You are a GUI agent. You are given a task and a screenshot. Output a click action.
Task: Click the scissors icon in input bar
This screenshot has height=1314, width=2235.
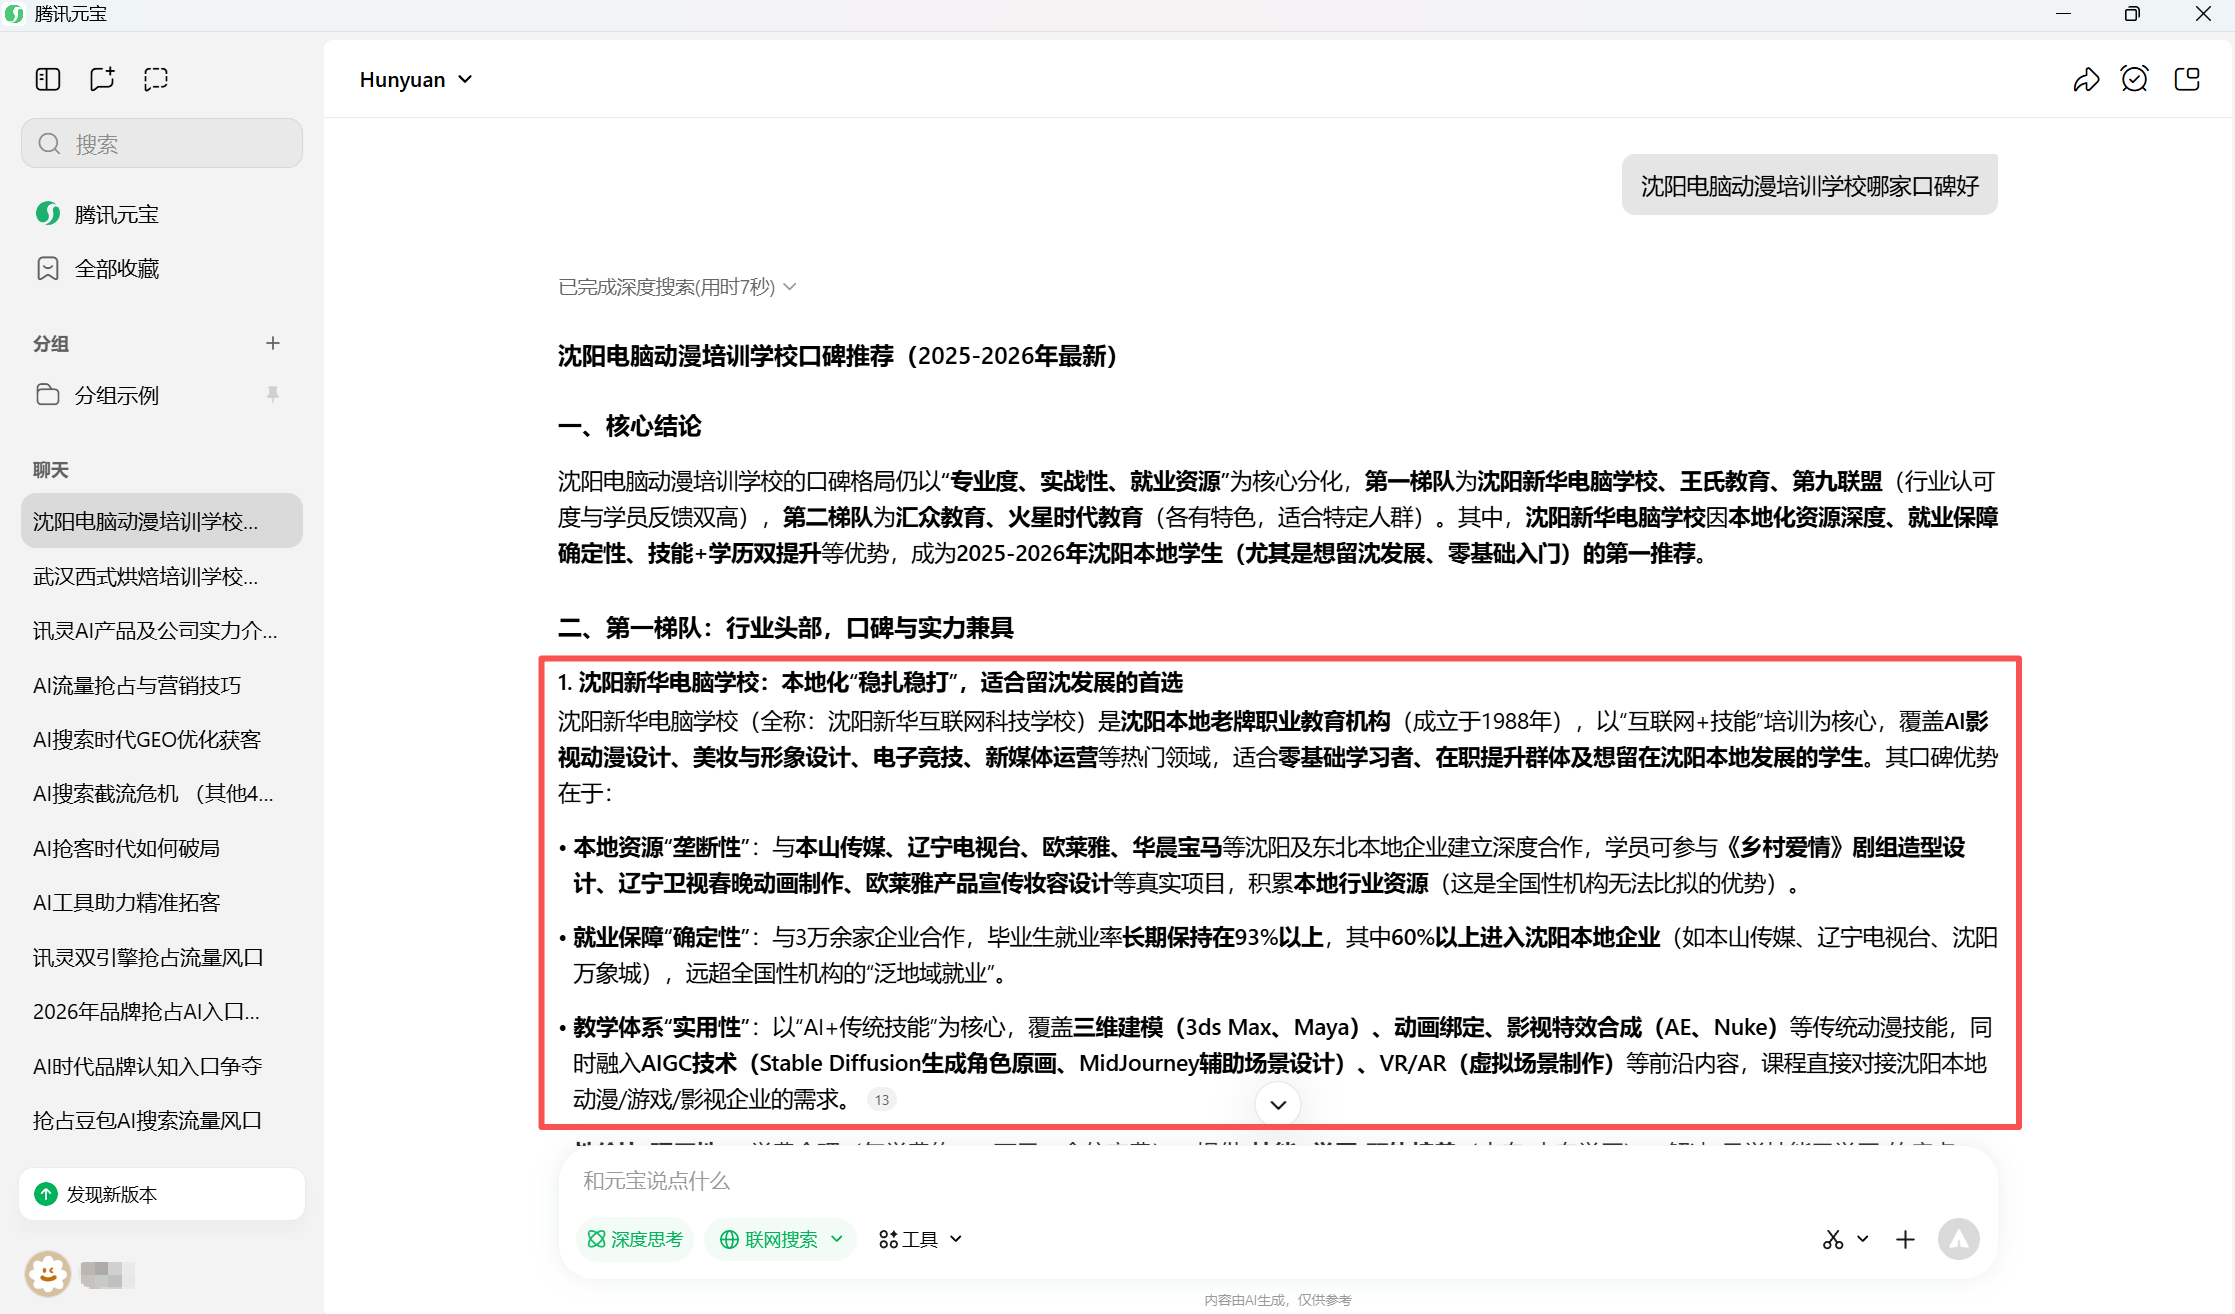pos(1832,1239)
